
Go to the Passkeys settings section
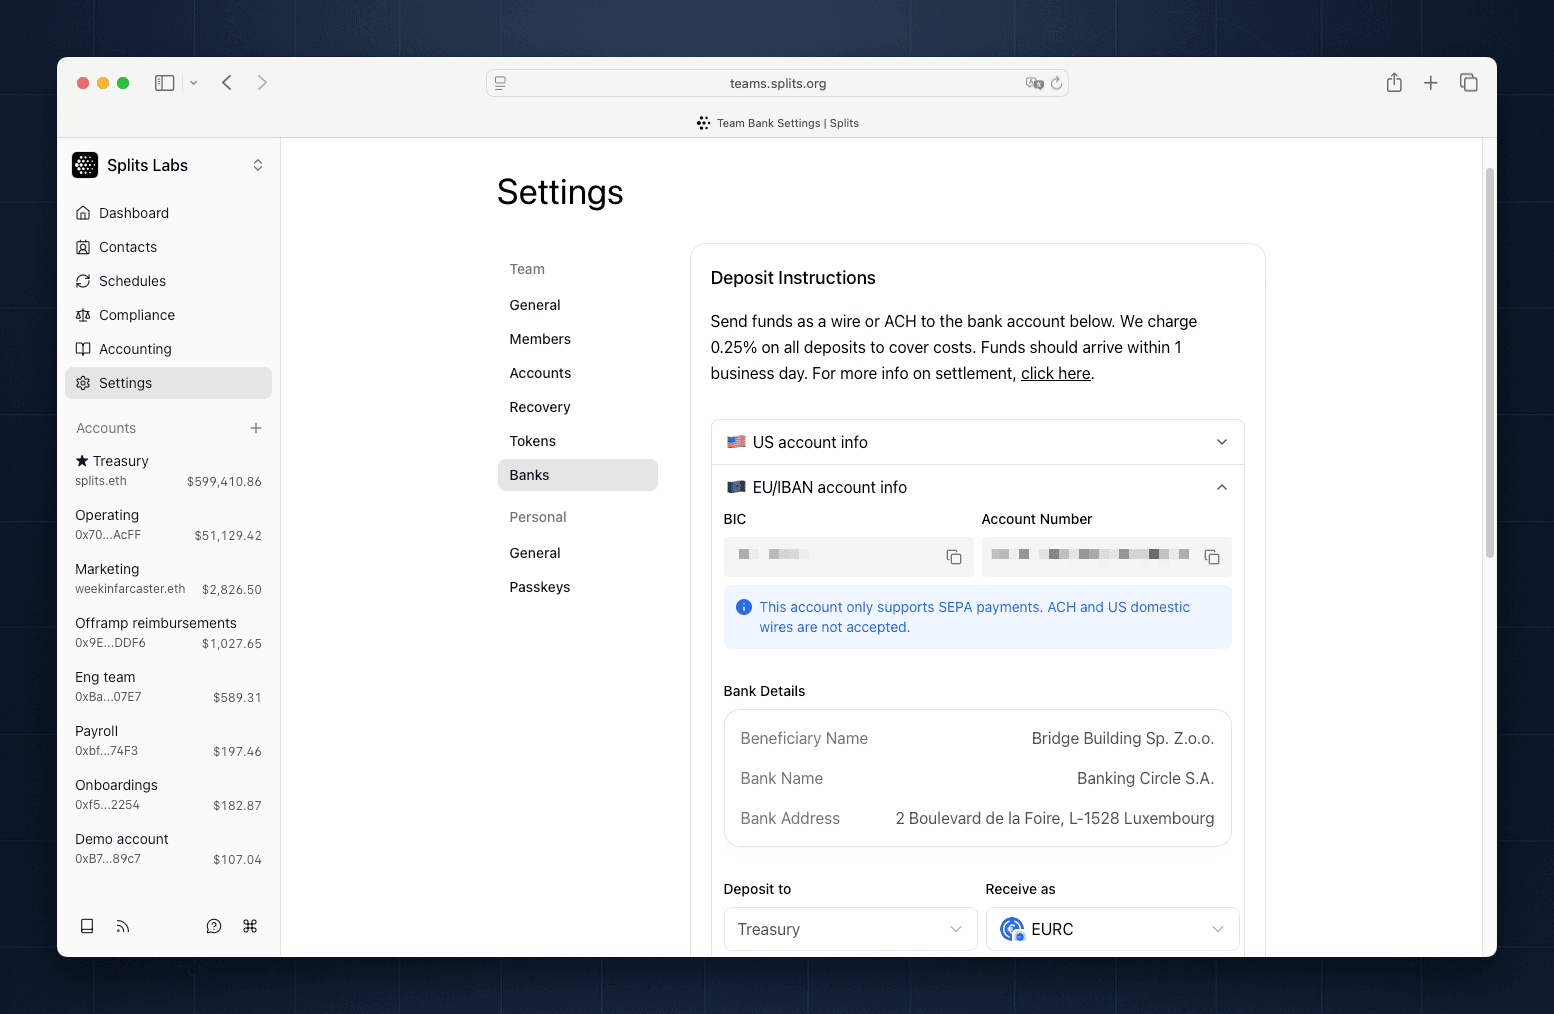(x=540, y=587)
